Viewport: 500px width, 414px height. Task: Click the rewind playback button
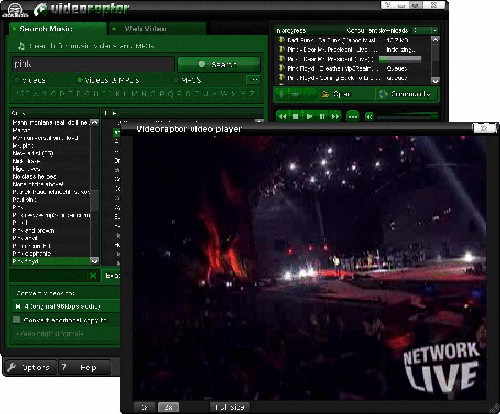[x=282, y=117]
